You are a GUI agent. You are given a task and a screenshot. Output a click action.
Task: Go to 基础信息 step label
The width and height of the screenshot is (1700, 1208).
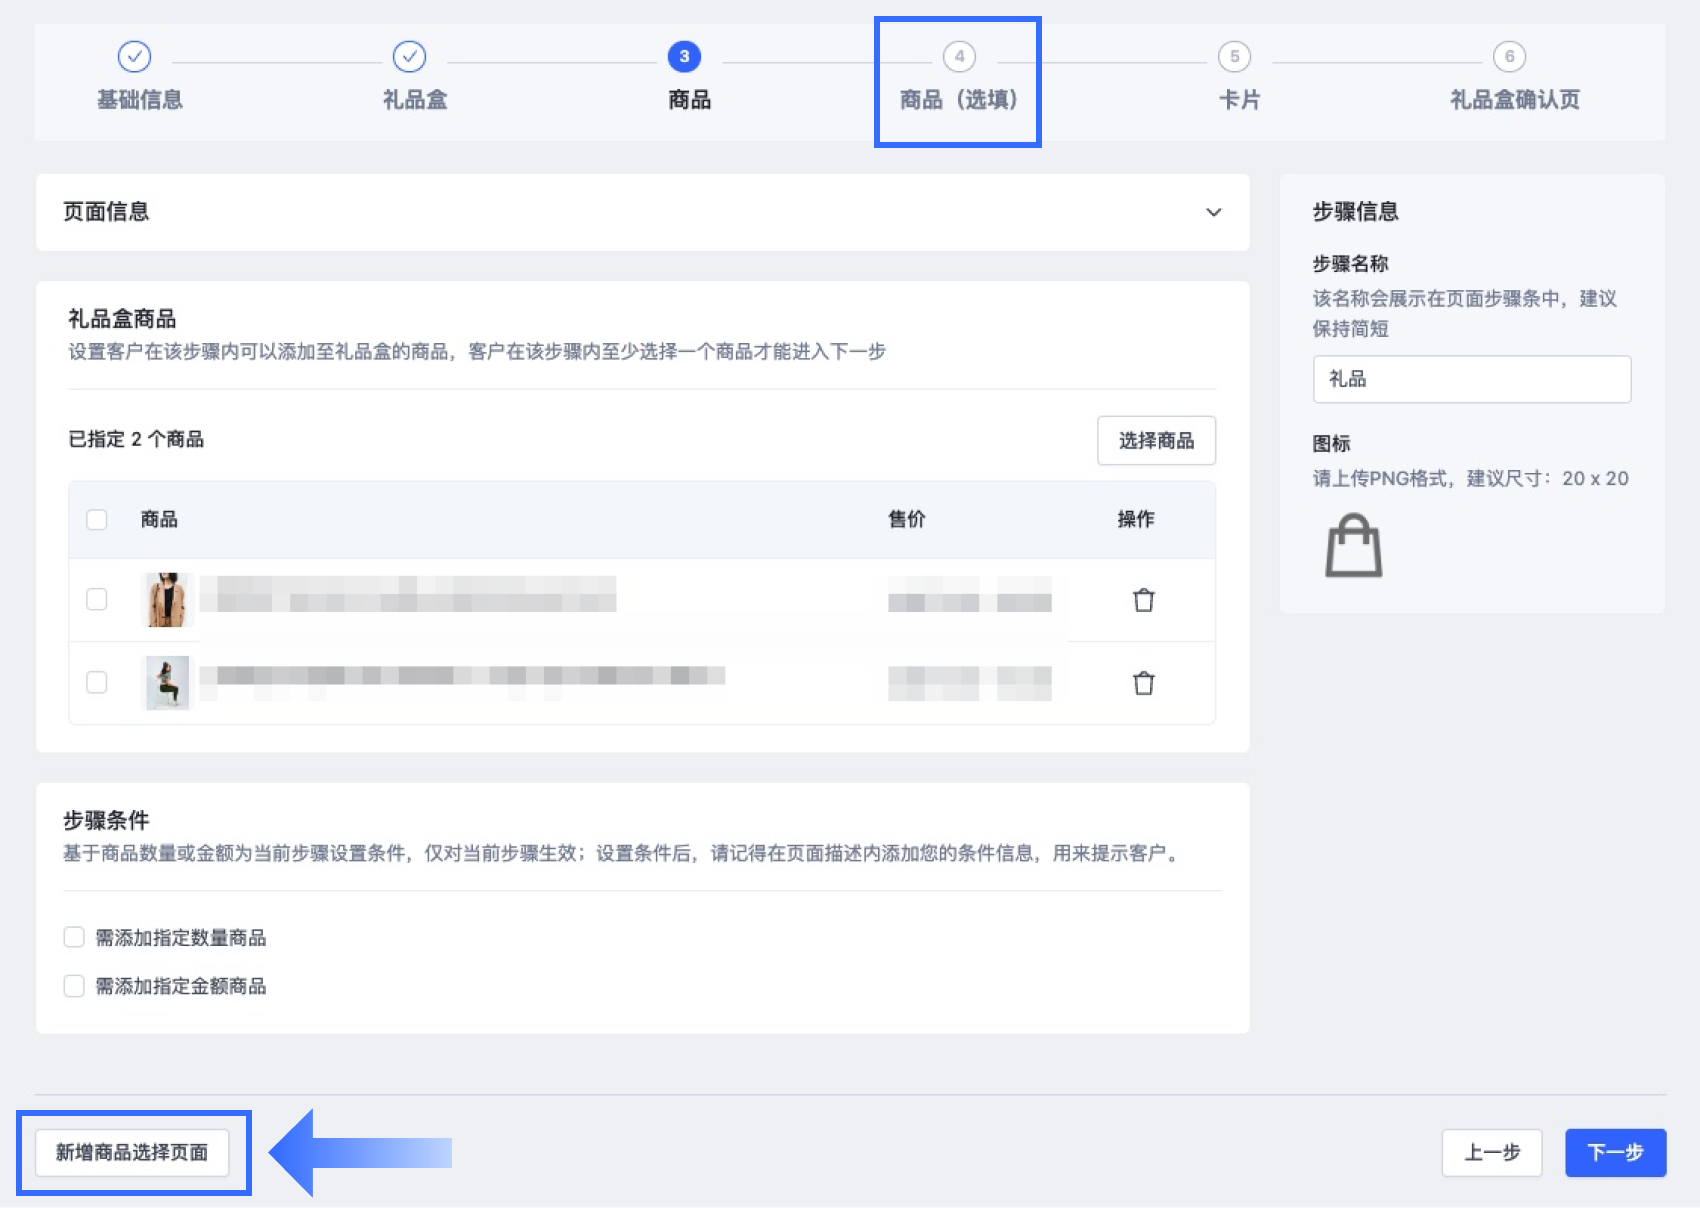point(139,99)
